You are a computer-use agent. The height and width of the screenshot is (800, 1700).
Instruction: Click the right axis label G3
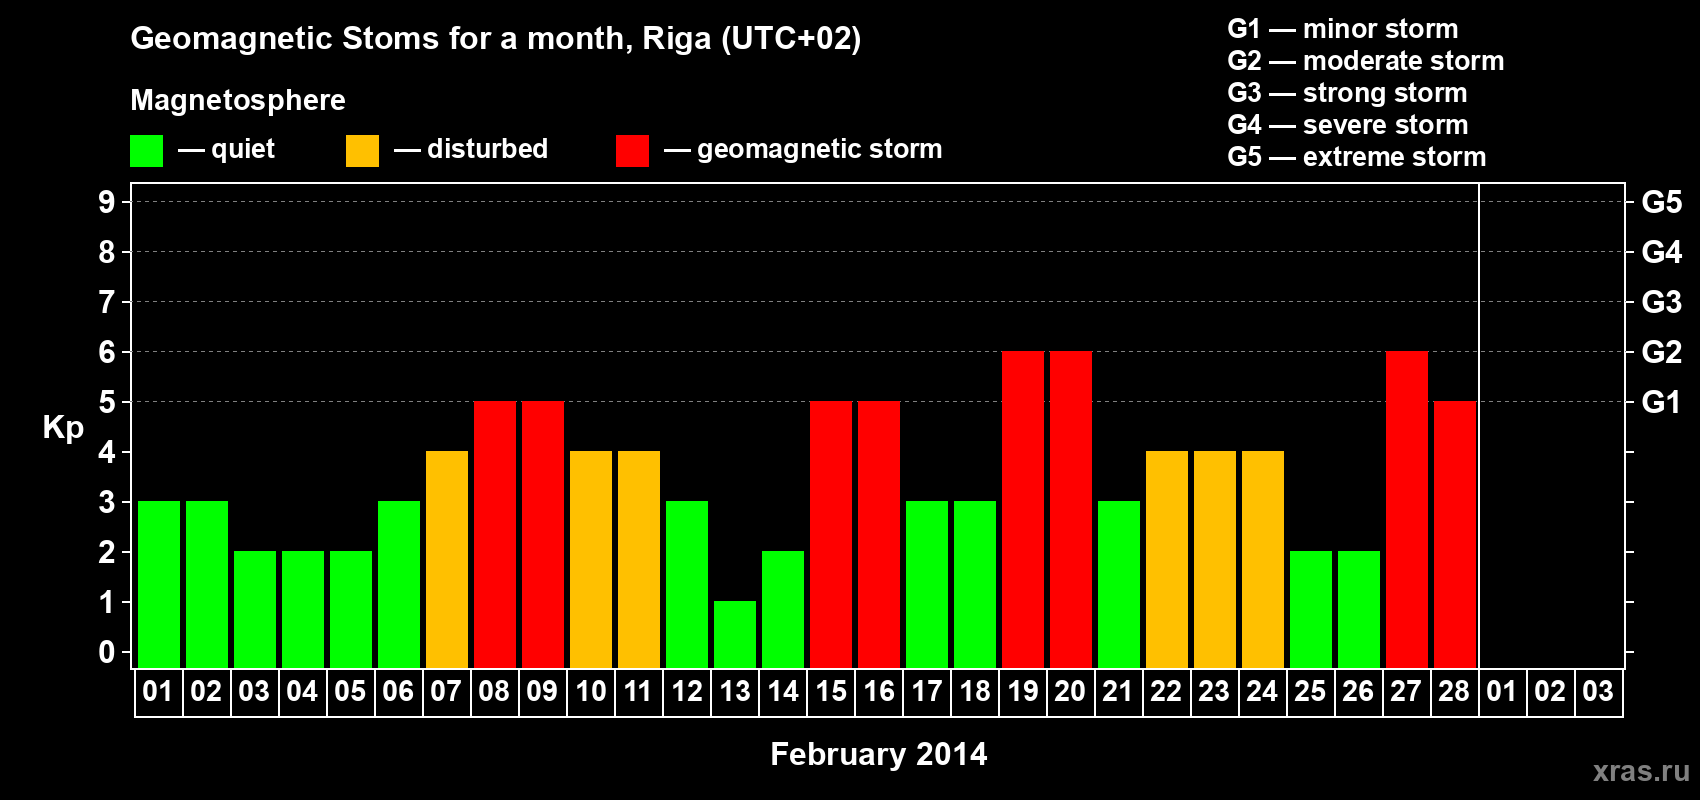(1662, 302)
